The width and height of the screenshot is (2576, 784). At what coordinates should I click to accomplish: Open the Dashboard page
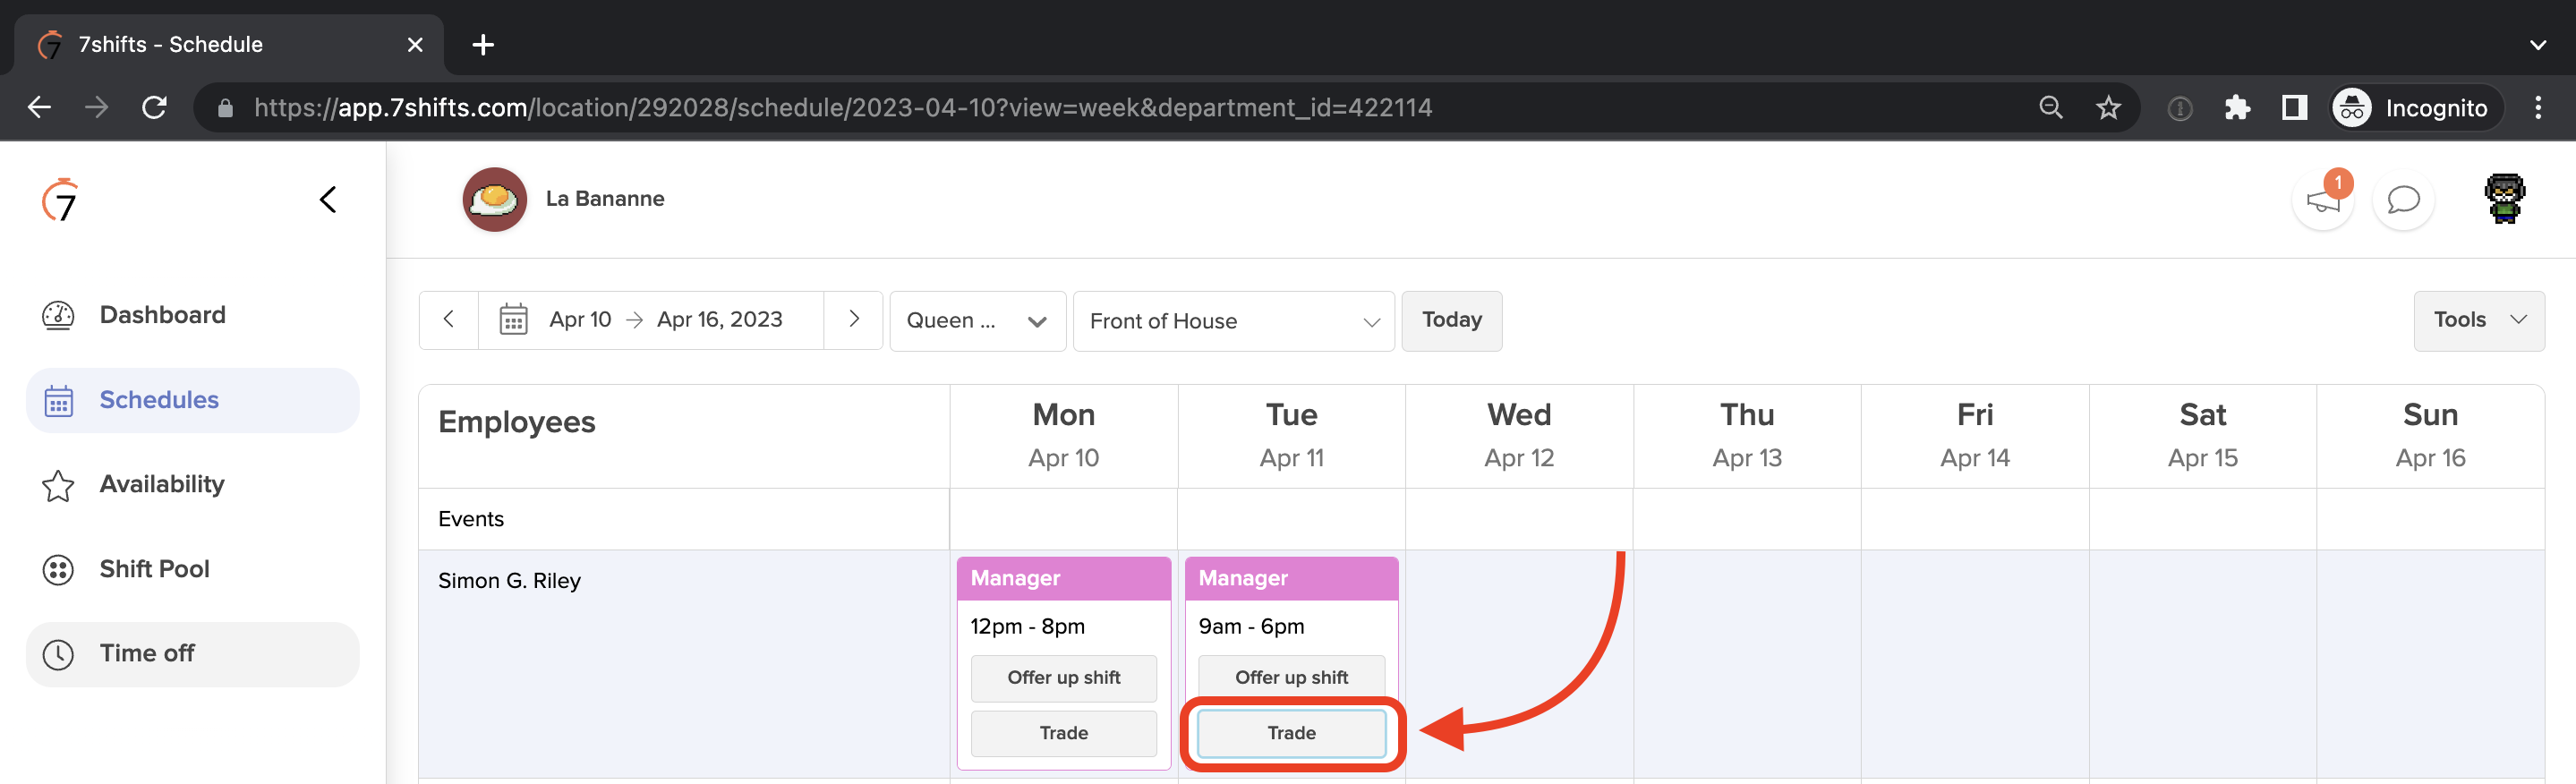pyautogui.click(x=192, y=315)
